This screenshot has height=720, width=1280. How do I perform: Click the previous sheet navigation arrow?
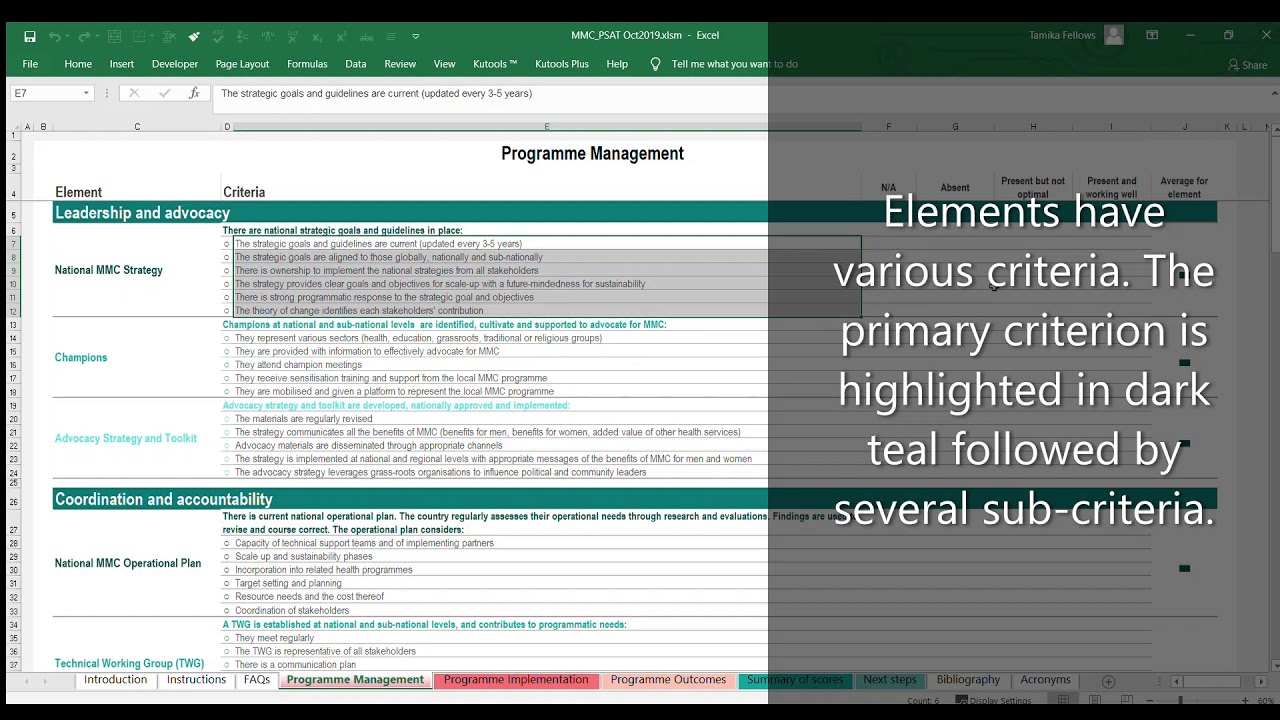point(28,682)
